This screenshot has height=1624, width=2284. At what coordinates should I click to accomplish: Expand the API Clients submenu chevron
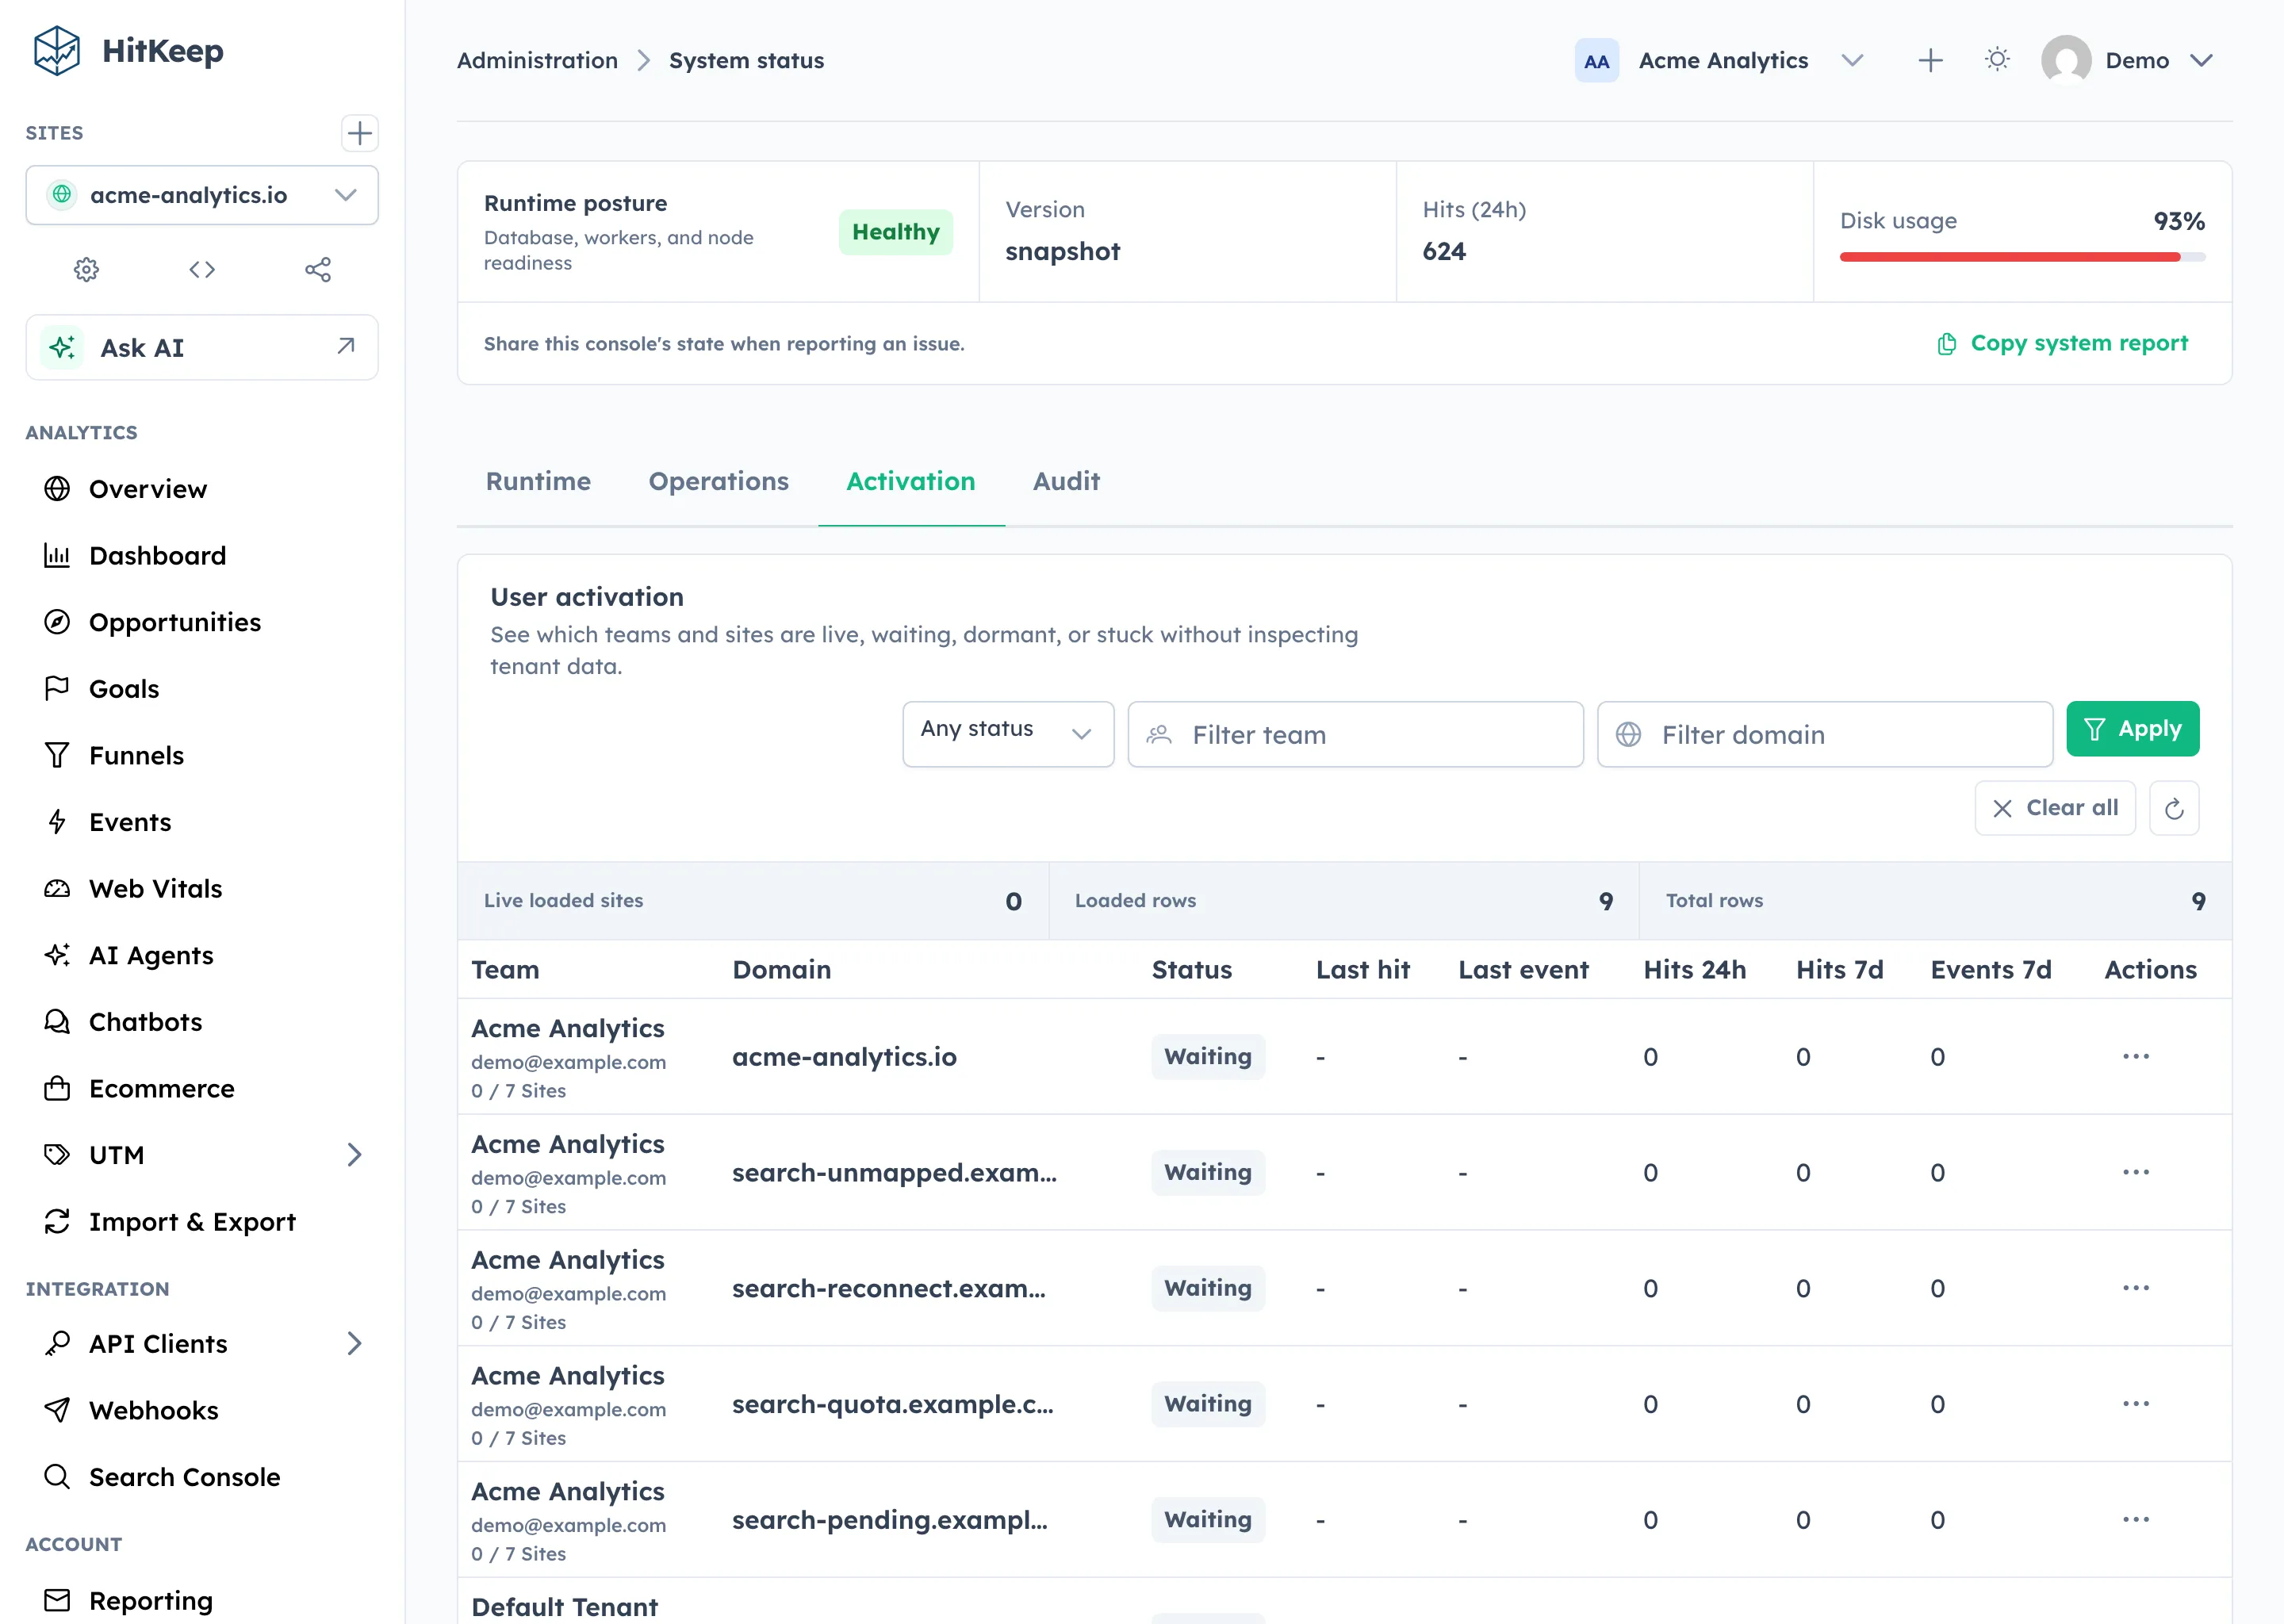[354, 1343]
